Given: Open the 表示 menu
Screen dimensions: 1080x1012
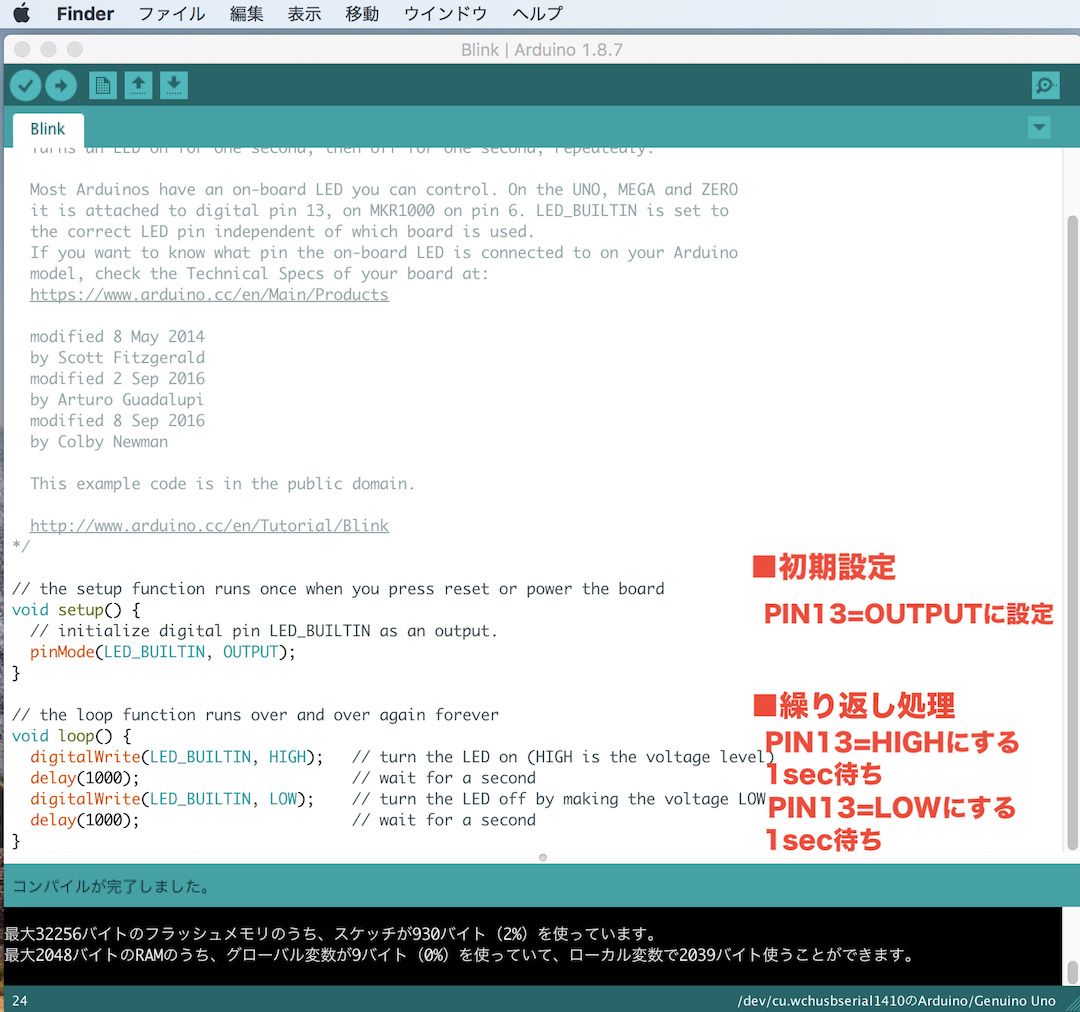Looking at the screenshot, I should tap(304, 13).
